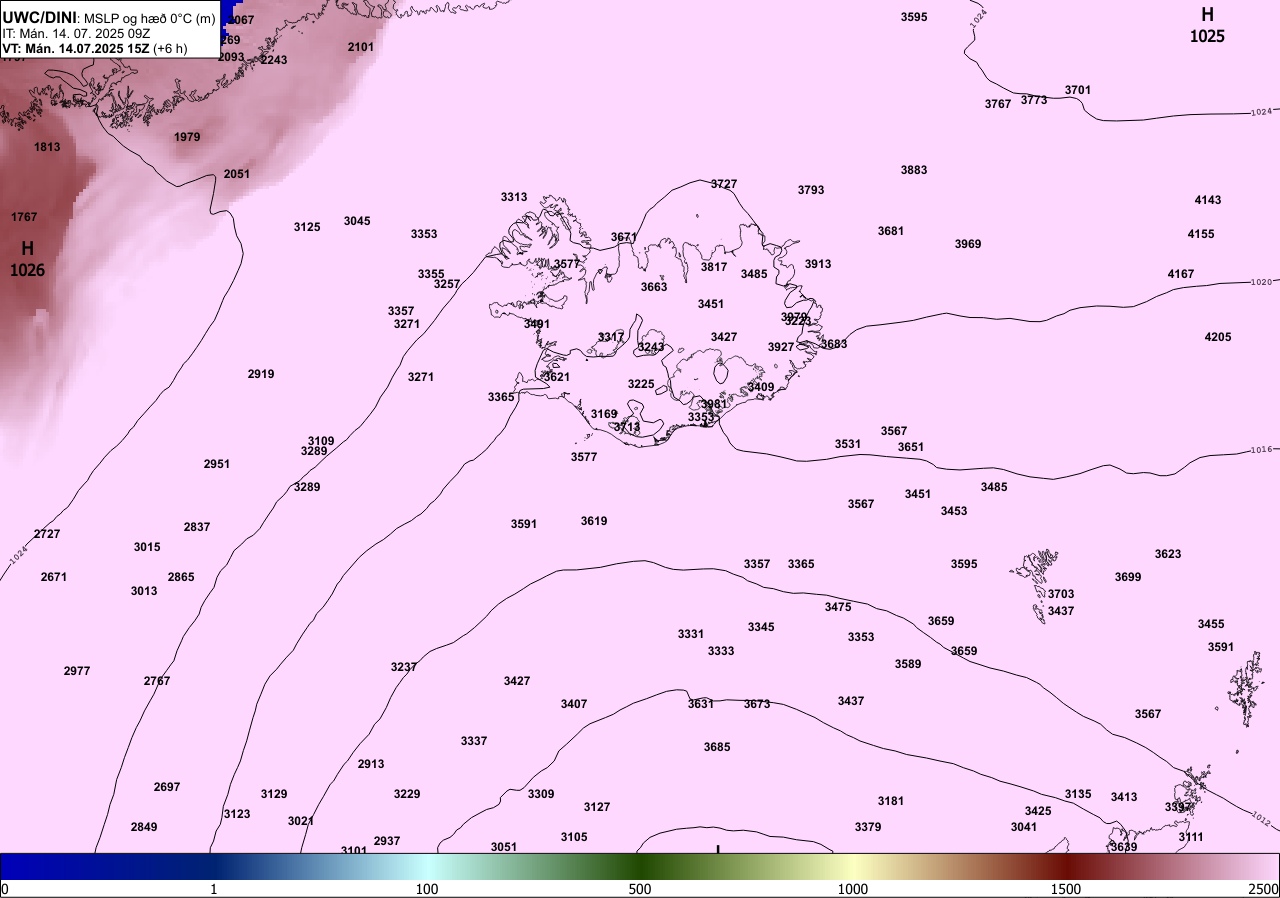
Task: Click the height value 1979
Action: pos(187,137)
